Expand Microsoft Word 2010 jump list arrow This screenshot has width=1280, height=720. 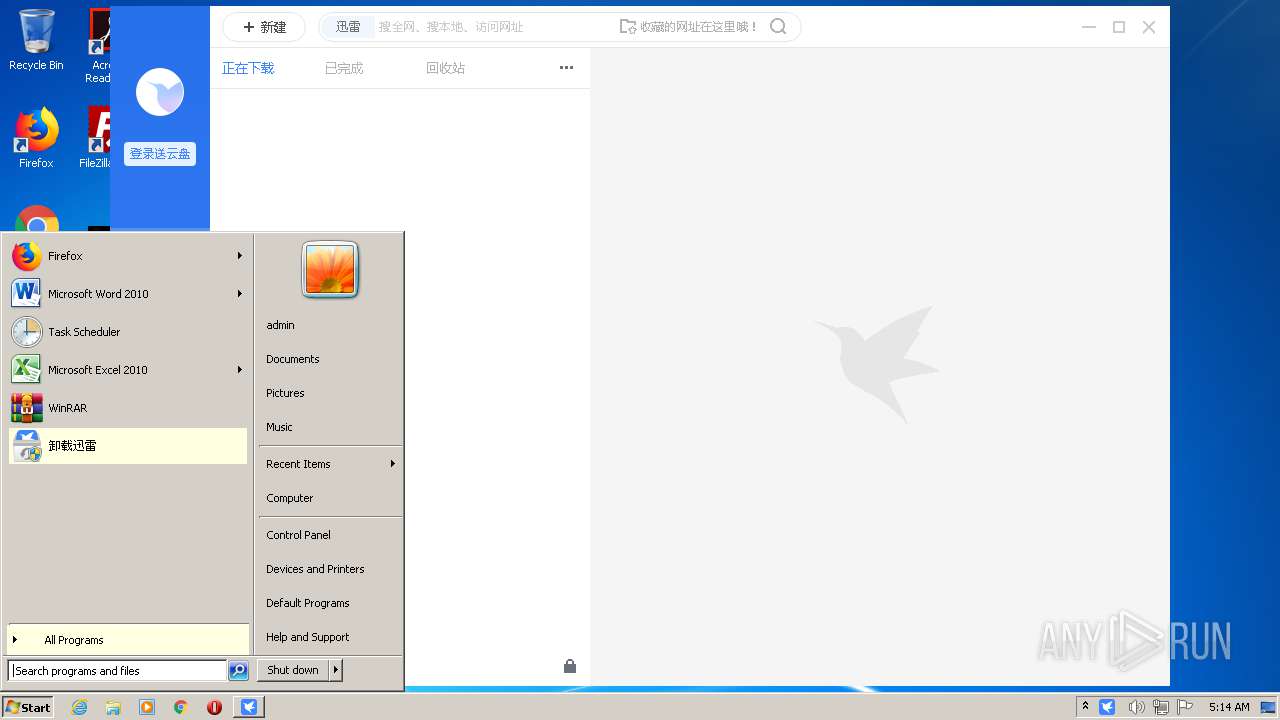pos(240,294)
